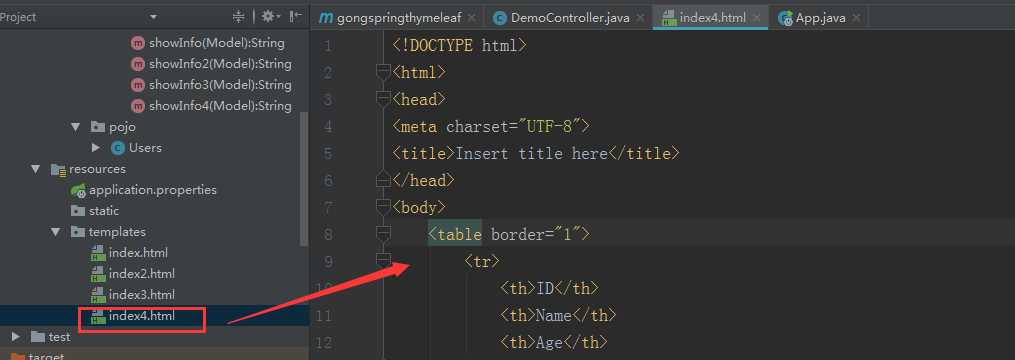Select showInfo3(Model):String method in tree
This screenshot has height=360, width=1015.
pos(220,85)
